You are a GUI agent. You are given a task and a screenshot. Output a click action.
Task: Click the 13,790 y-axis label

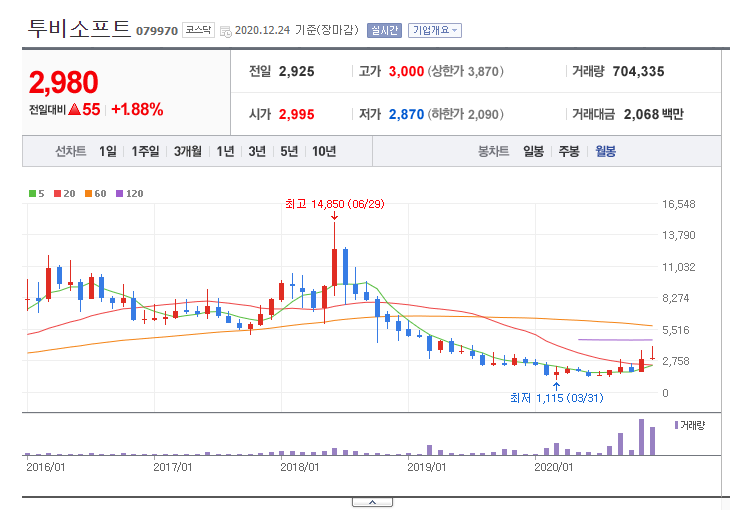(679, 235)
